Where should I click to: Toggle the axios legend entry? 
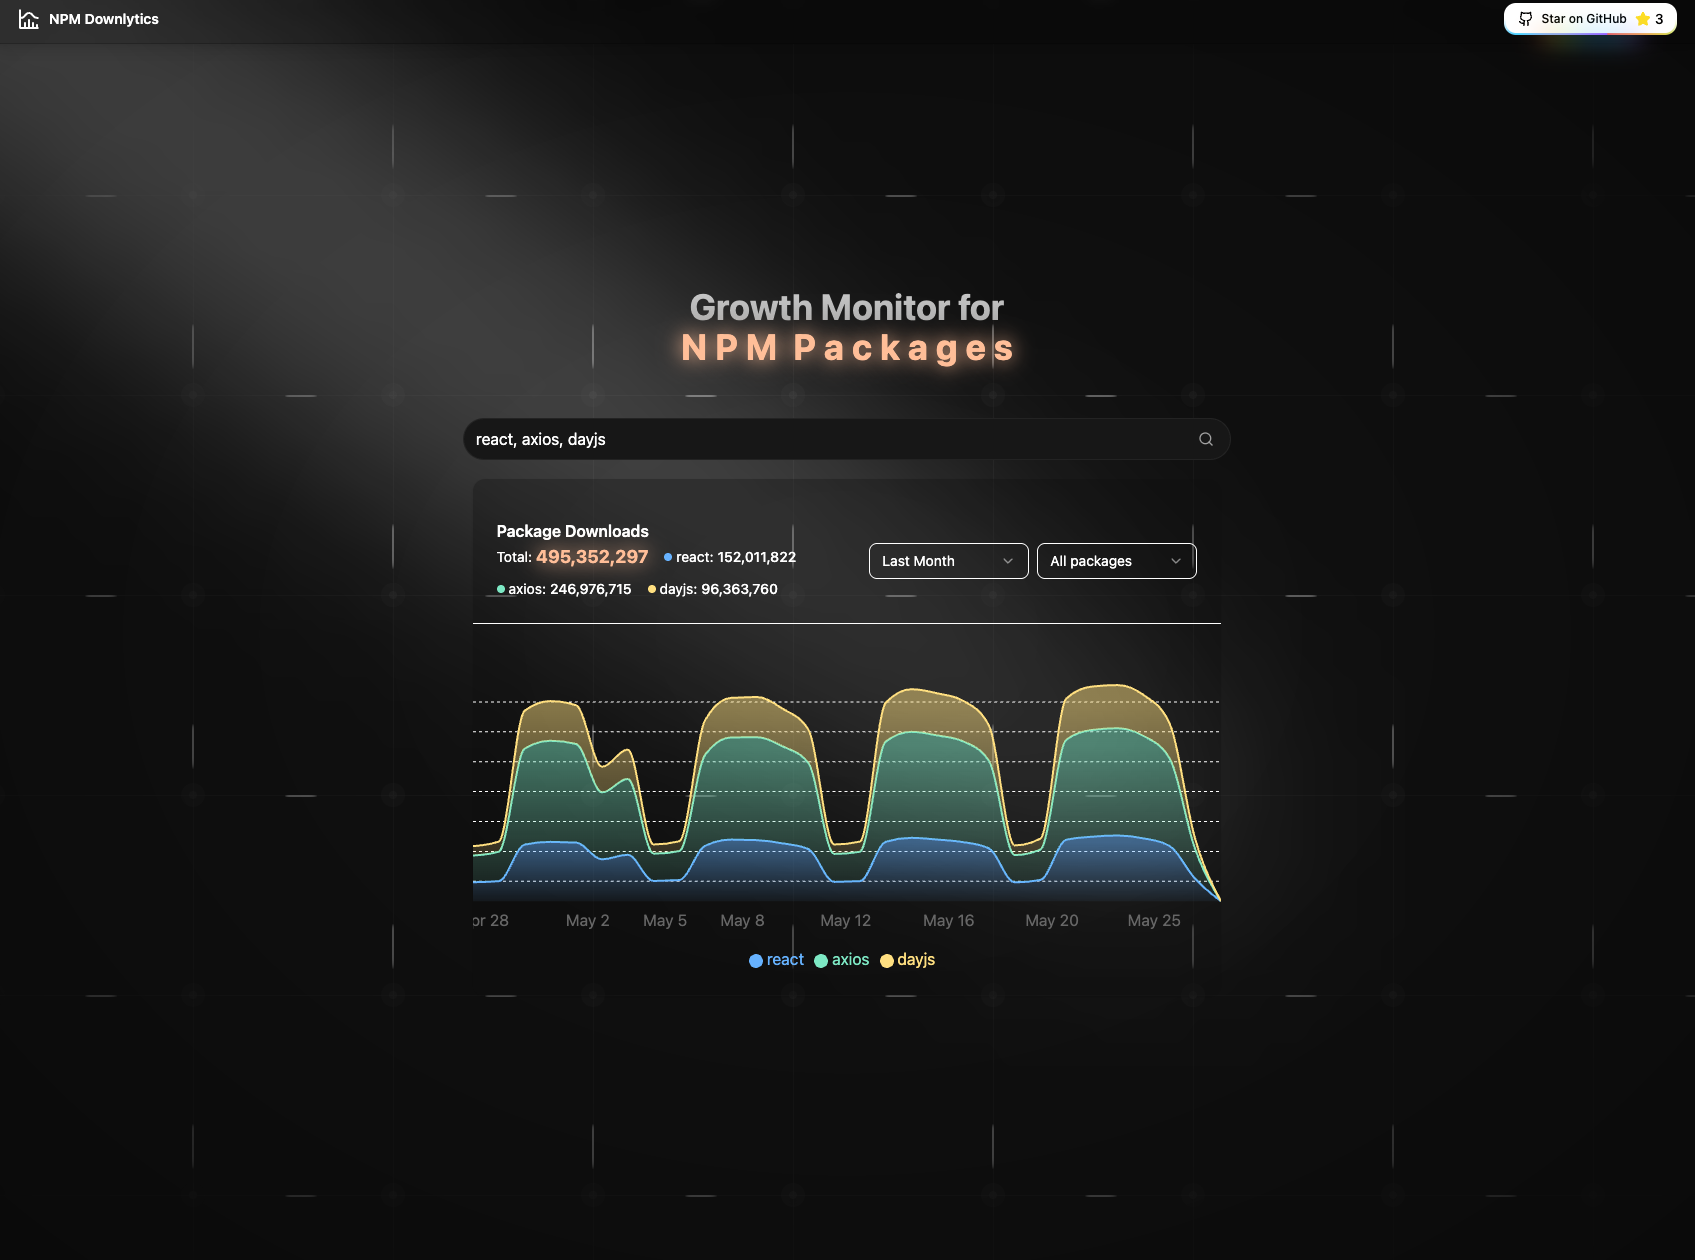(842, 960)
